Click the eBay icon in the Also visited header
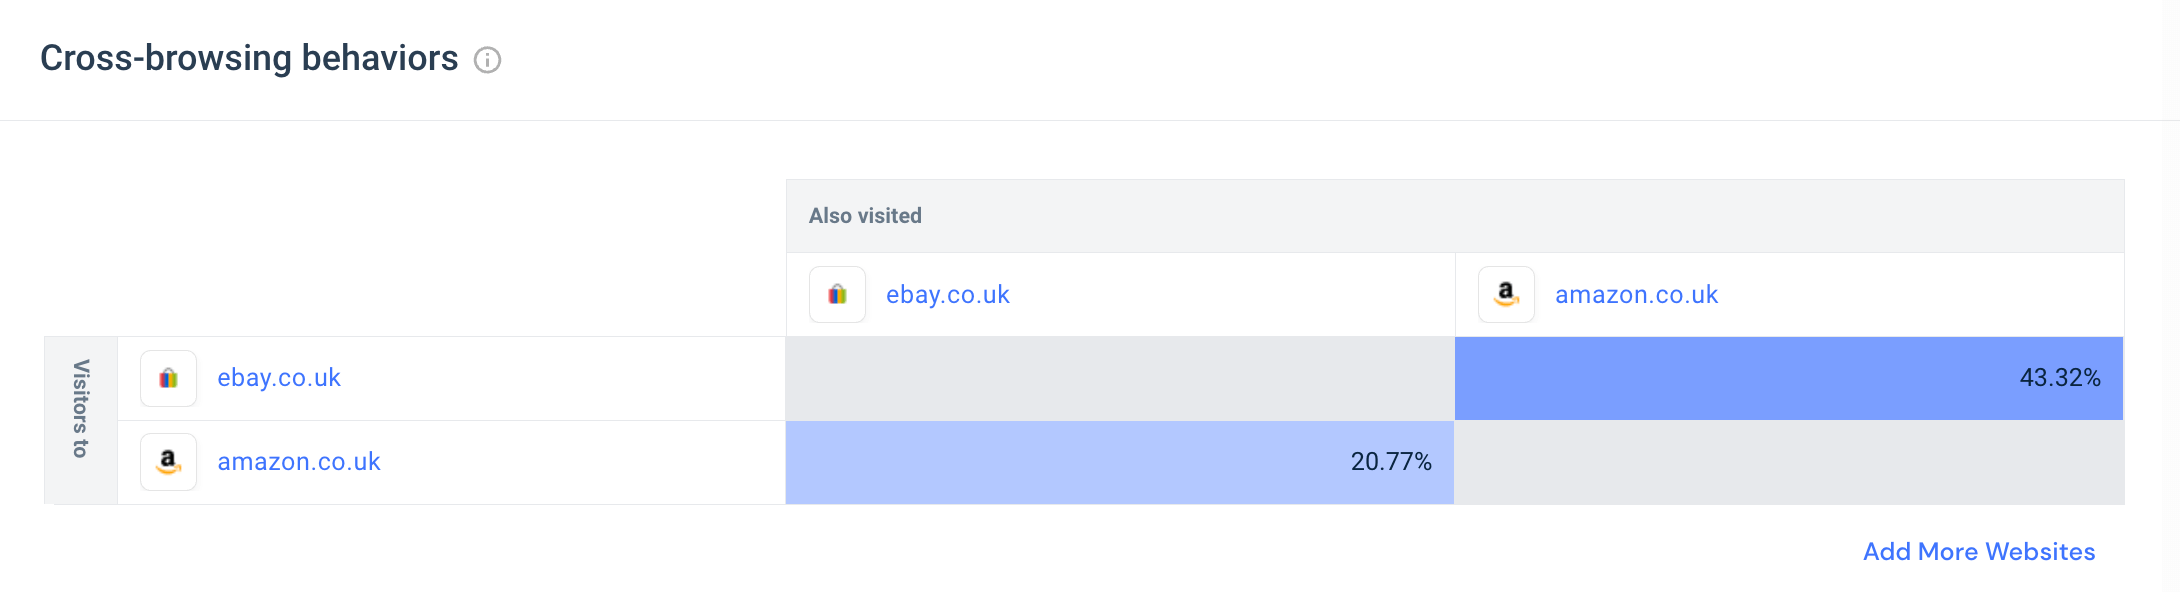 (x=837, y=294)
